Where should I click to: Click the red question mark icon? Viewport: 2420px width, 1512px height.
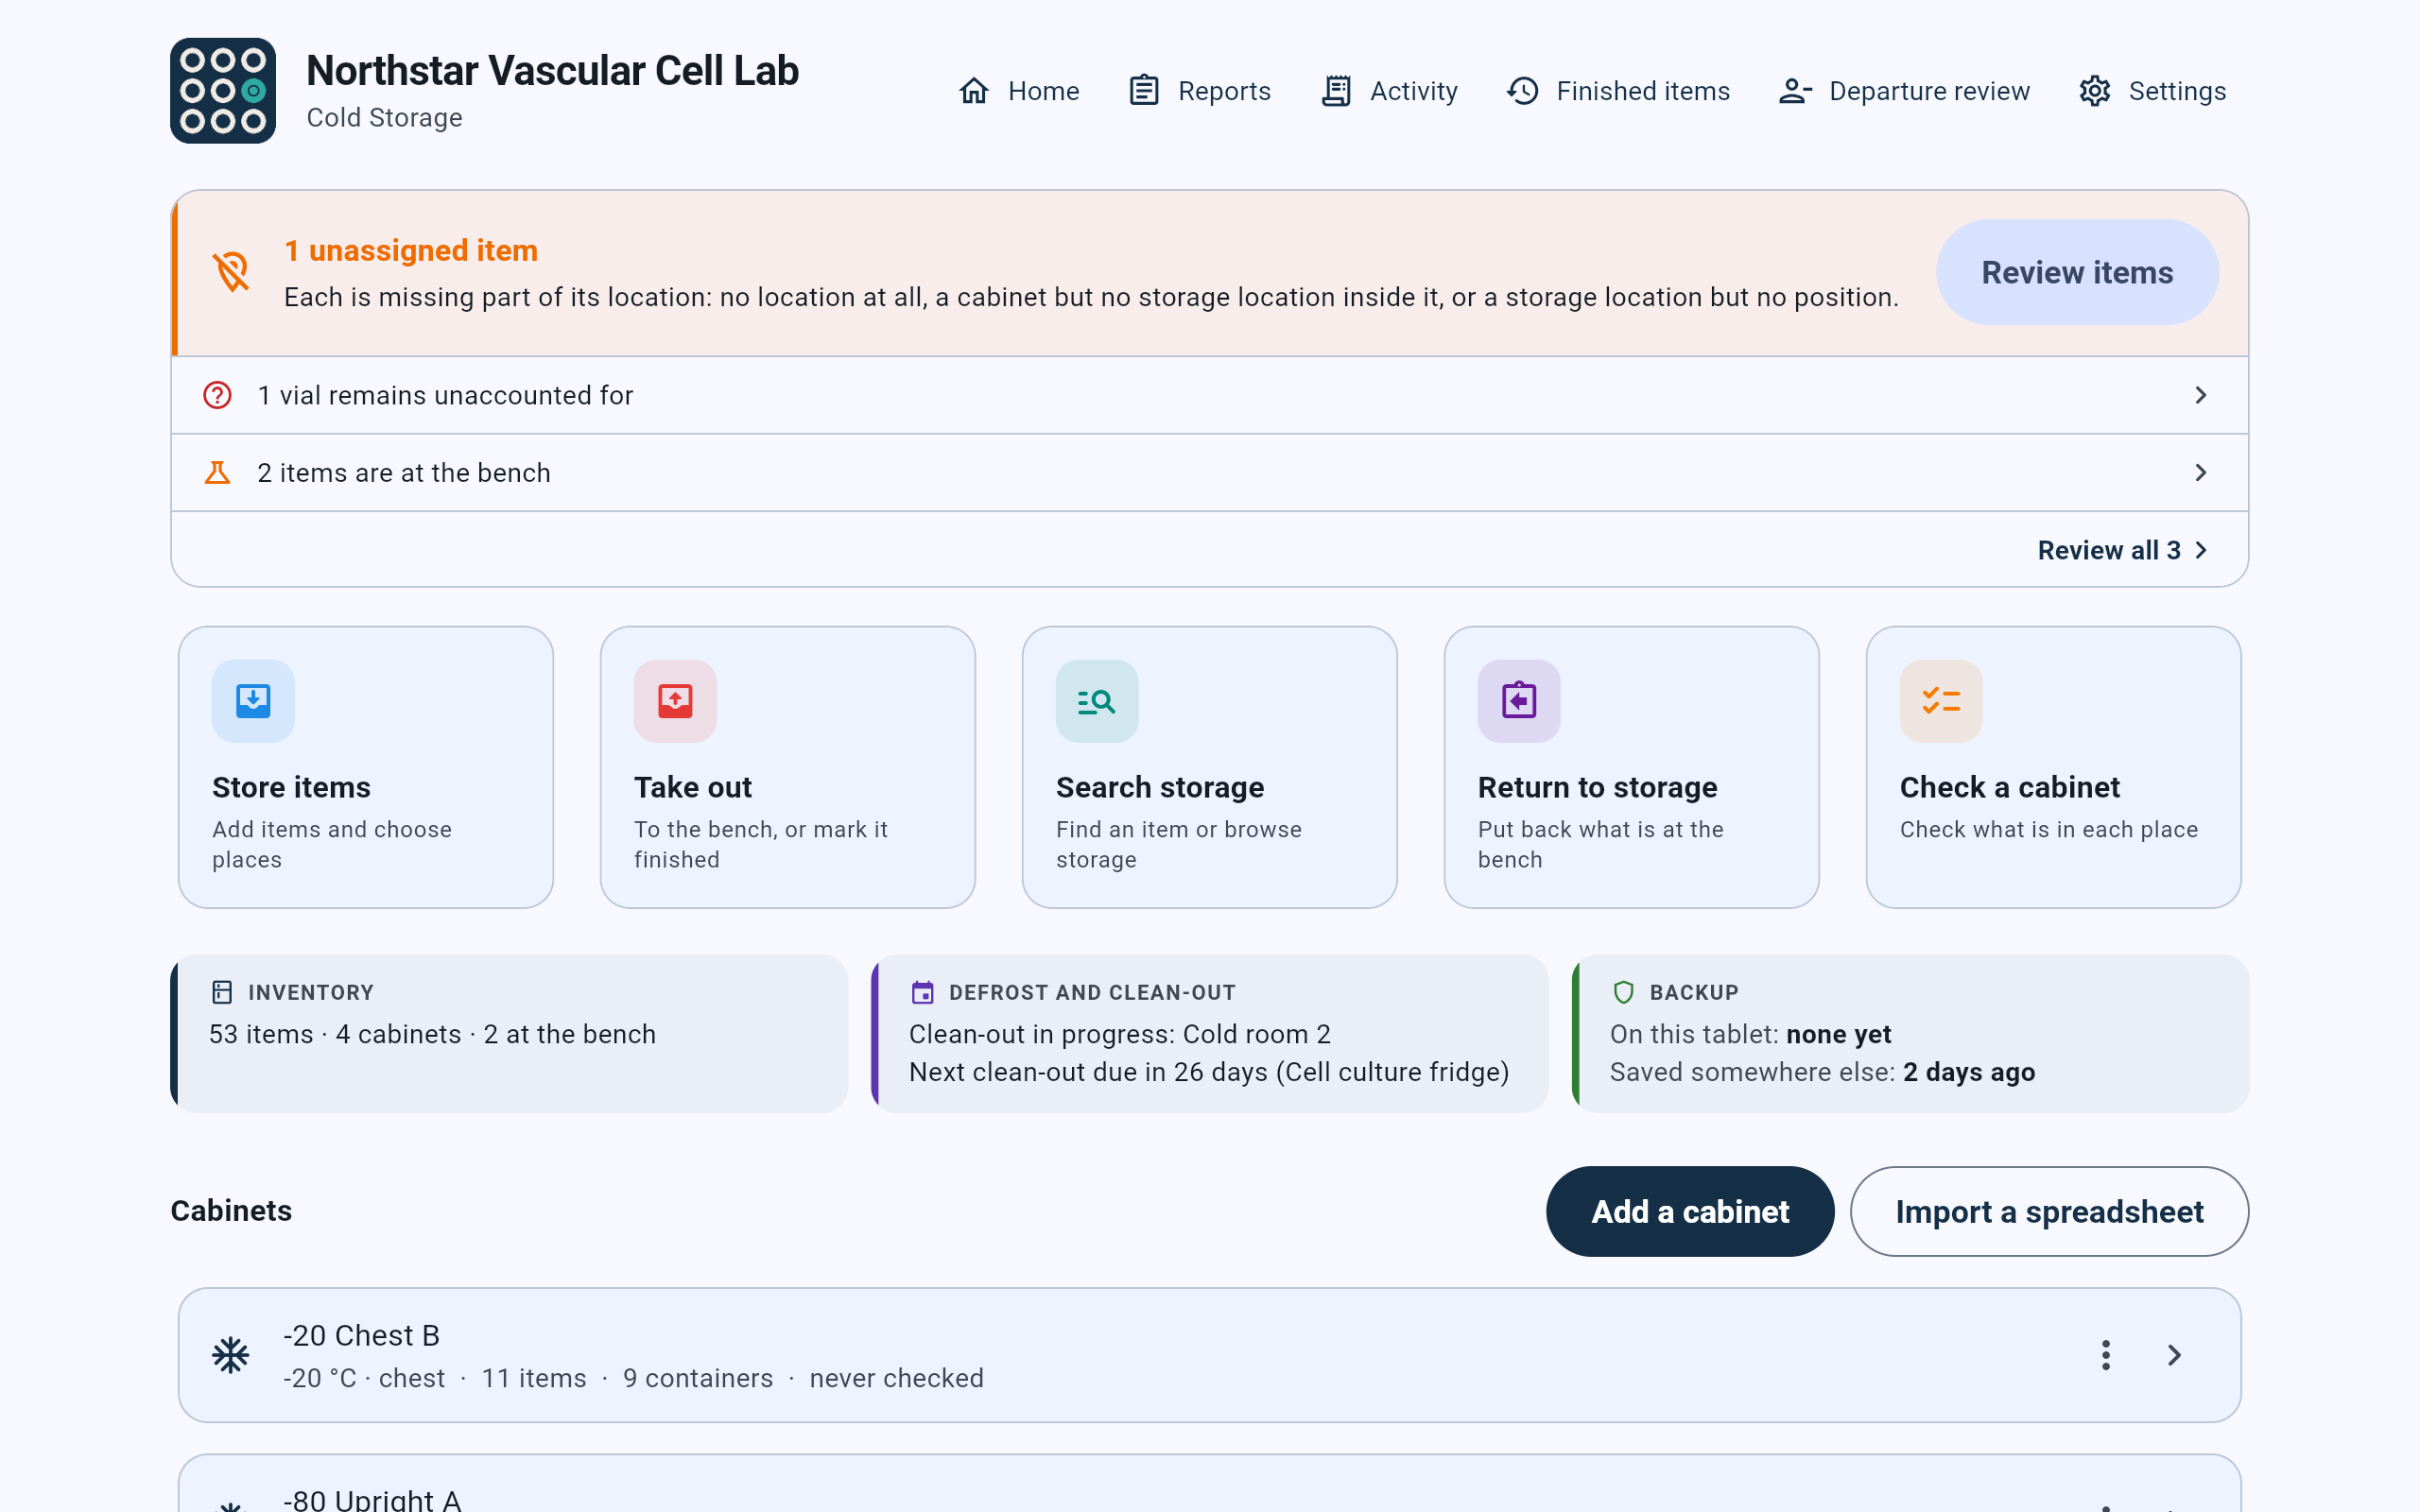click(x=217, y=395)
